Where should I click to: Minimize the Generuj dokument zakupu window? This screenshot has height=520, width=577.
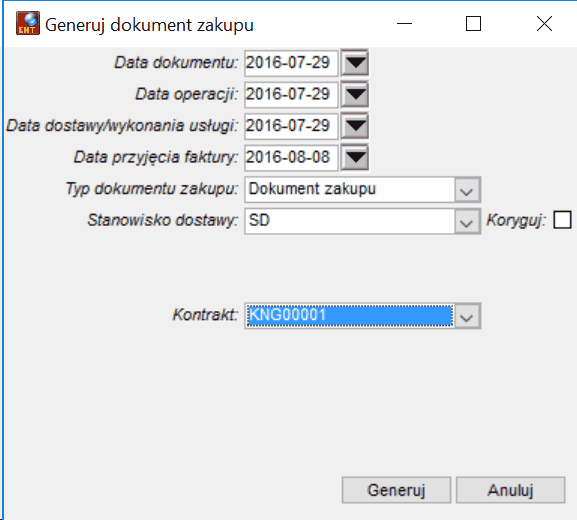pyautogui.click(x=404, y=24)
